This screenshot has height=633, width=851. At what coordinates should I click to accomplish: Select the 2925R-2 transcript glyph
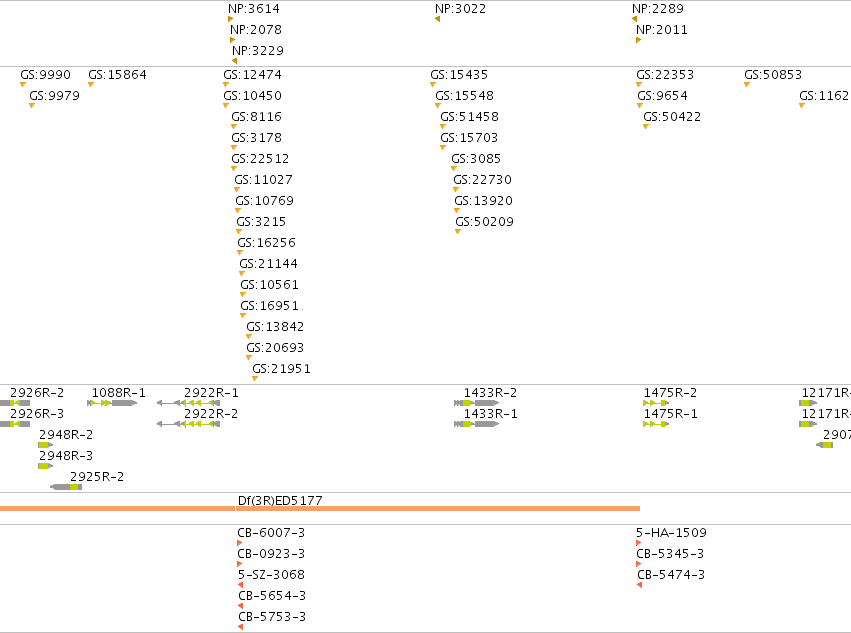pyautogui.click(x=66, y=487)
